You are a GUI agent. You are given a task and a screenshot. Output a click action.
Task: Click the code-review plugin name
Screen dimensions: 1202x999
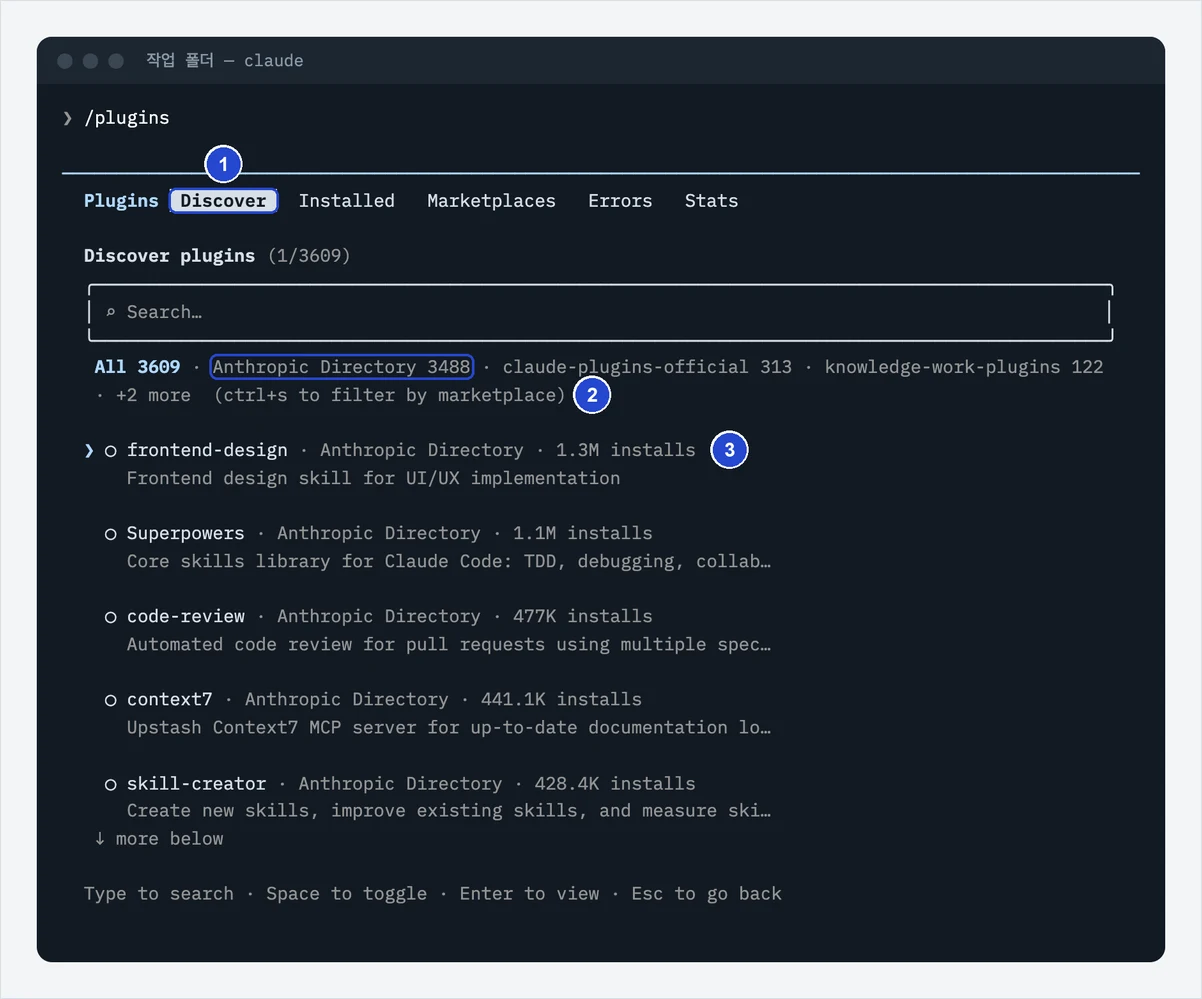pos(186,616)
